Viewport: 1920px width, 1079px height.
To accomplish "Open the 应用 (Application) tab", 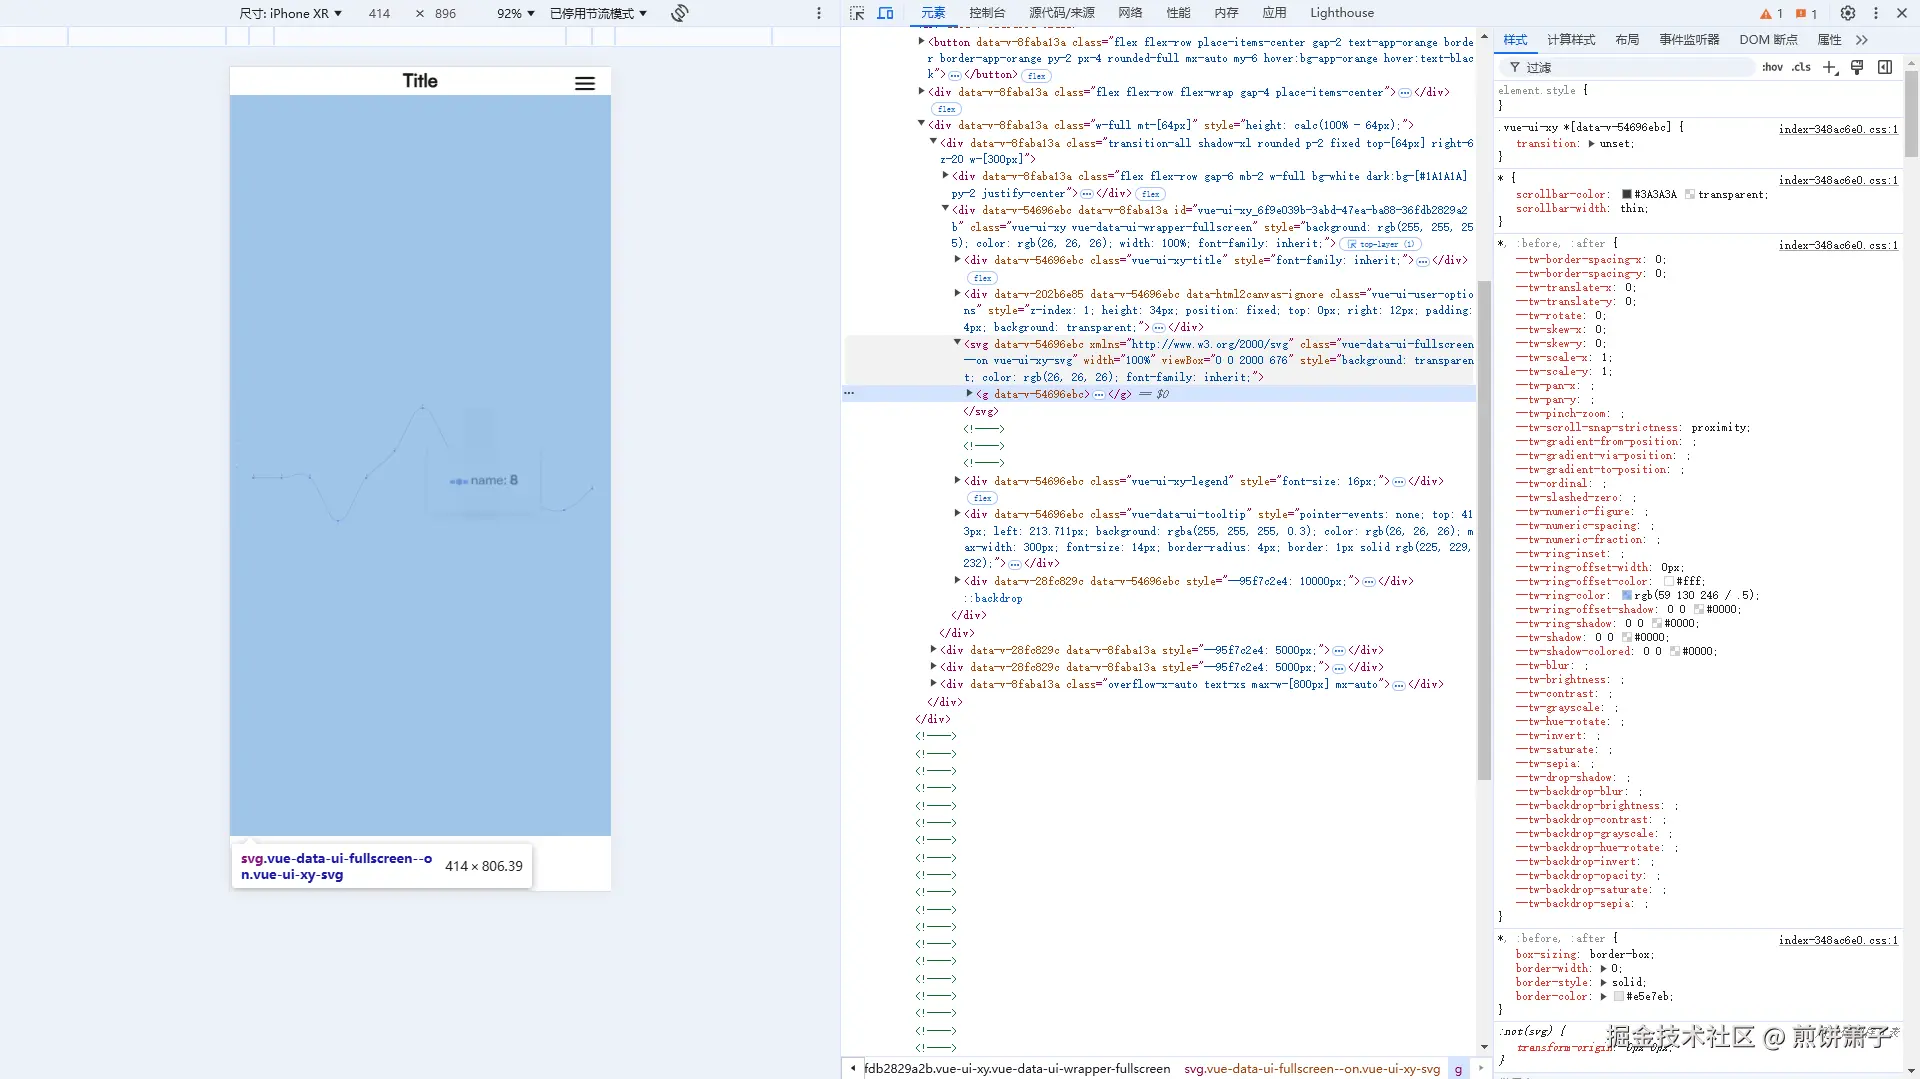I will [1274, 13].
